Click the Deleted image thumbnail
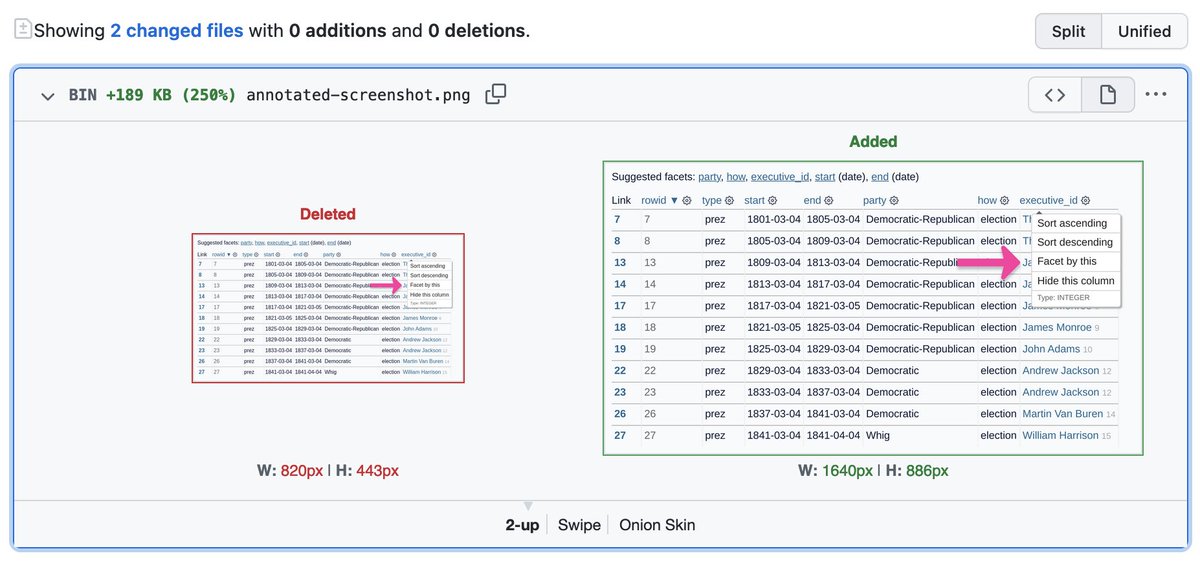This screenshot has height=562, width=1200. [328, 307]
